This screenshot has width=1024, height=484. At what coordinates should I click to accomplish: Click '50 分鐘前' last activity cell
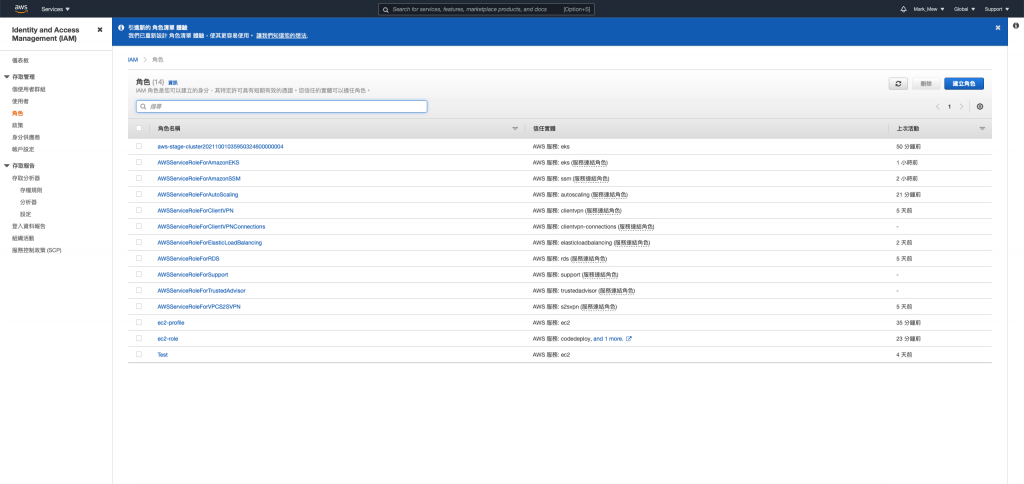tap(908, 146)
